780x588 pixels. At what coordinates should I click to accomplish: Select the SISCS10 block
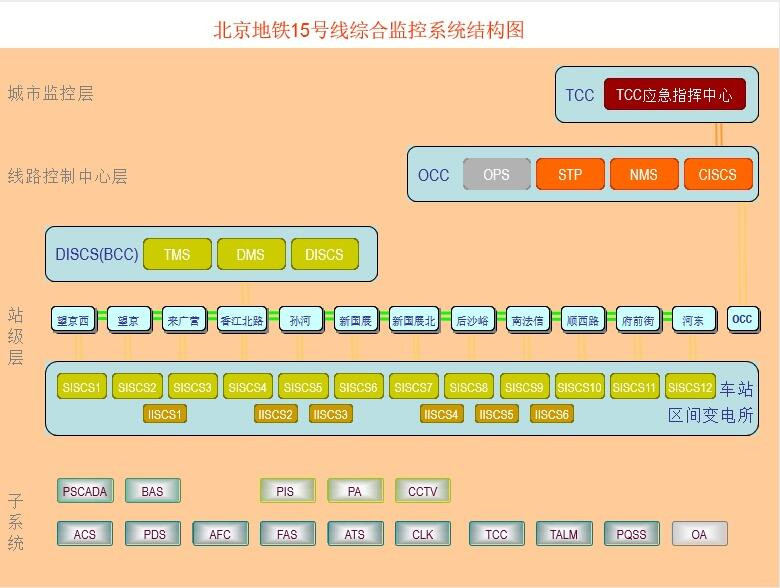tap(580, 387)
